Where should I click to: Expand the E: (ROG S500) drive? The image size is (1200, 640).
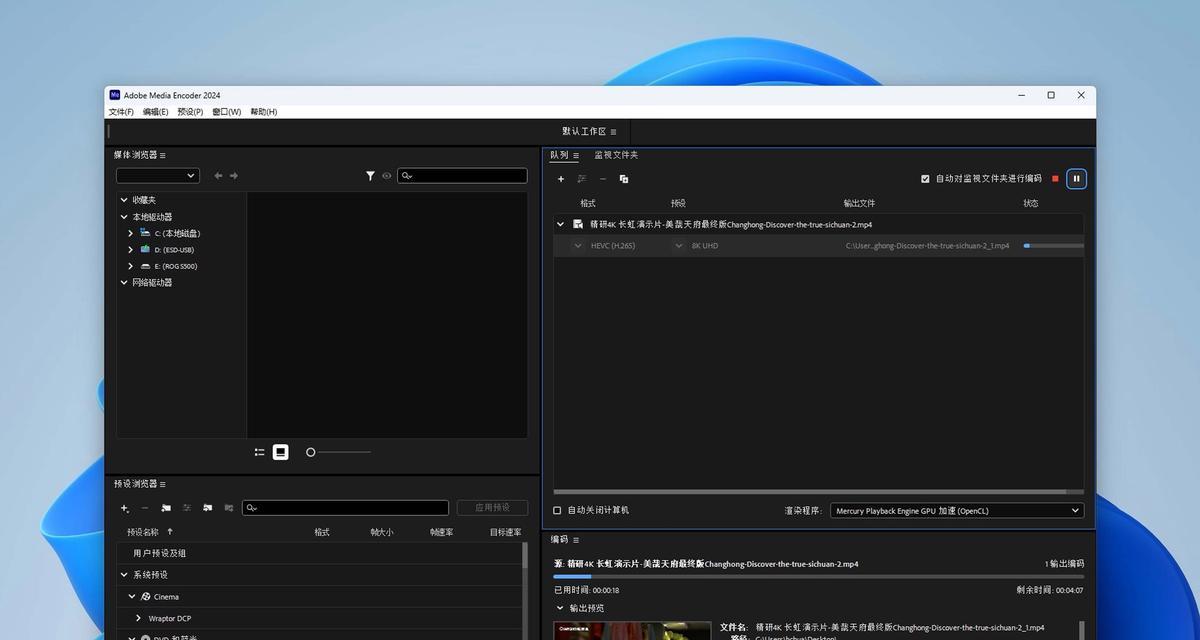[131, 266]
